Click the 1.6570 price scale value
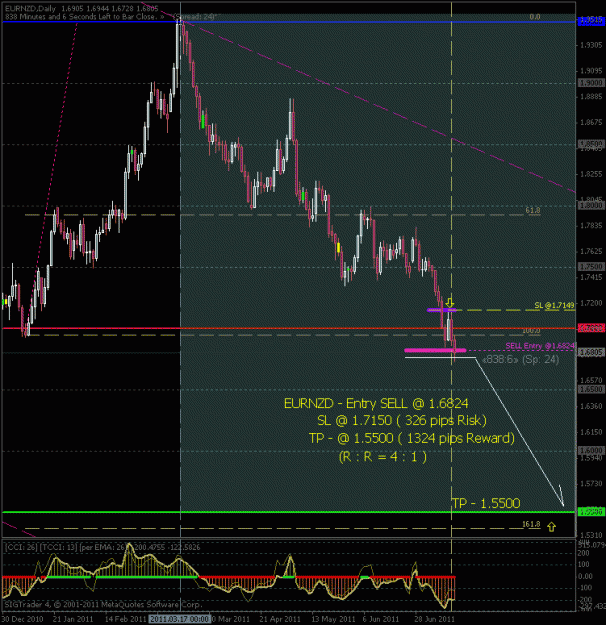 591,380
